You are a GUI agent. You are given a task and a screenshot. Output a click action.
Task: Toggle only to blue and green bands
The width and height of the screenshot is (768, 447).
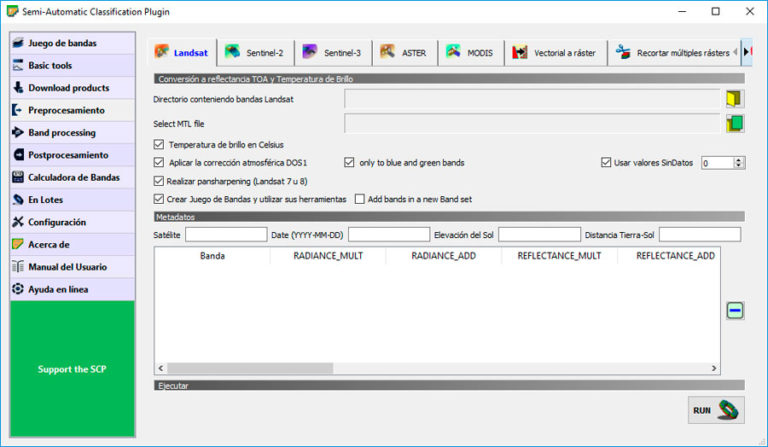click(349, 163)
